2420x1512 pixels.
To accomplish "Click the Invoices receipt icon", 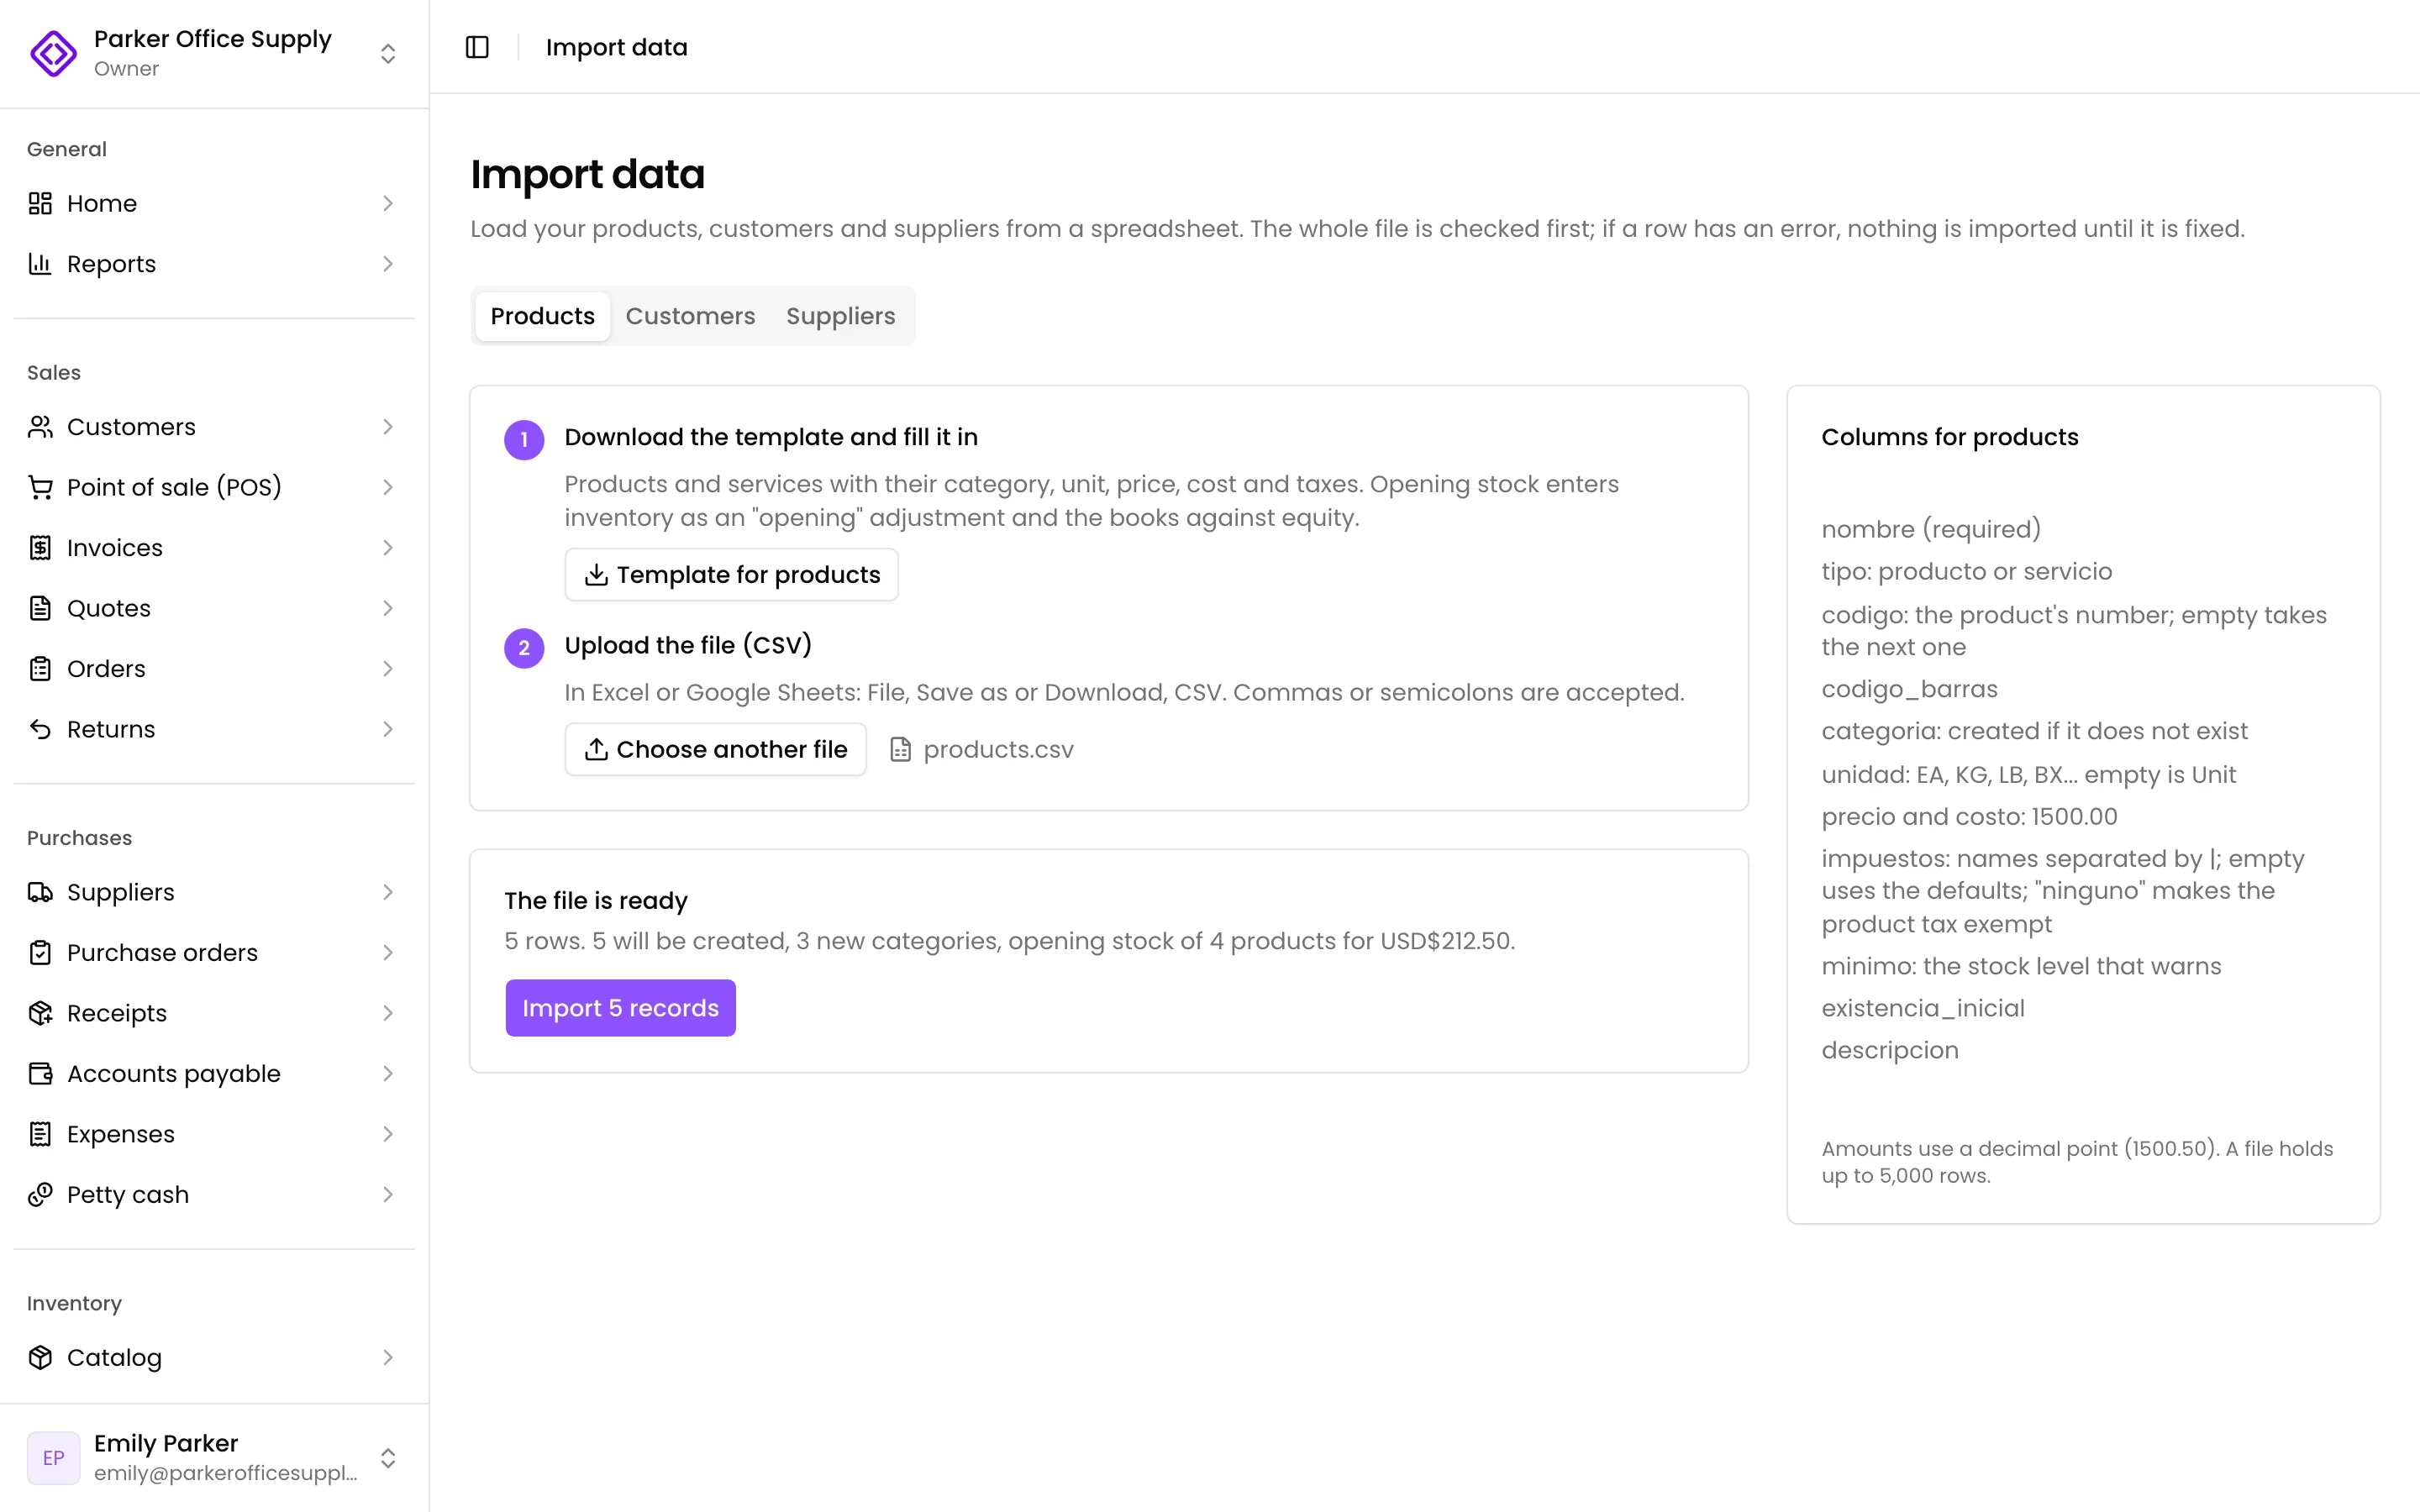I will point(40,548).
